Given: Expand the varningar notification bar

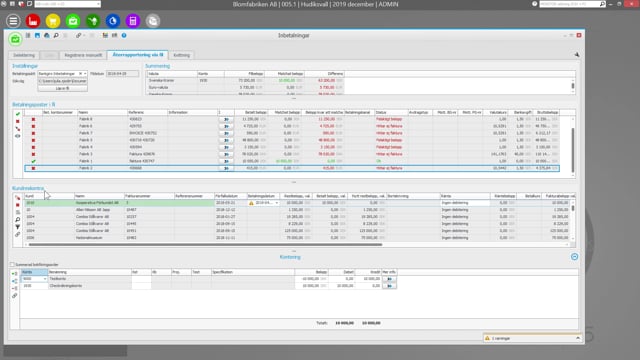Looking at the screenshot, I should coord(578,338).
